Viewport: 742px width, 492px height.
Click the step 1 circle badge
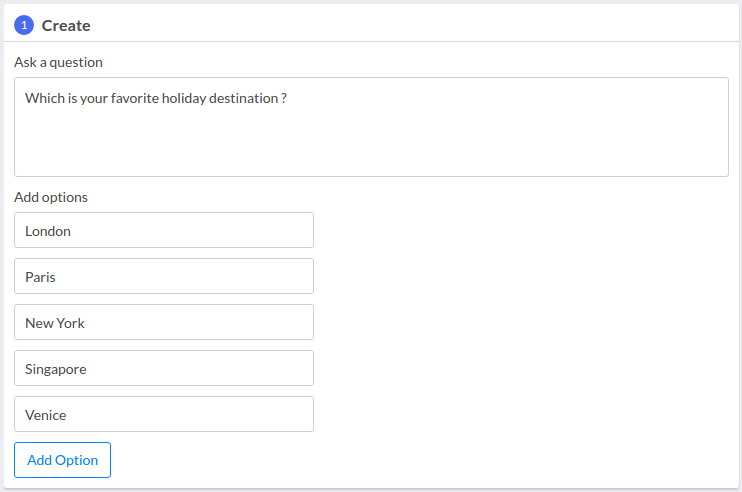coord(24,25)
